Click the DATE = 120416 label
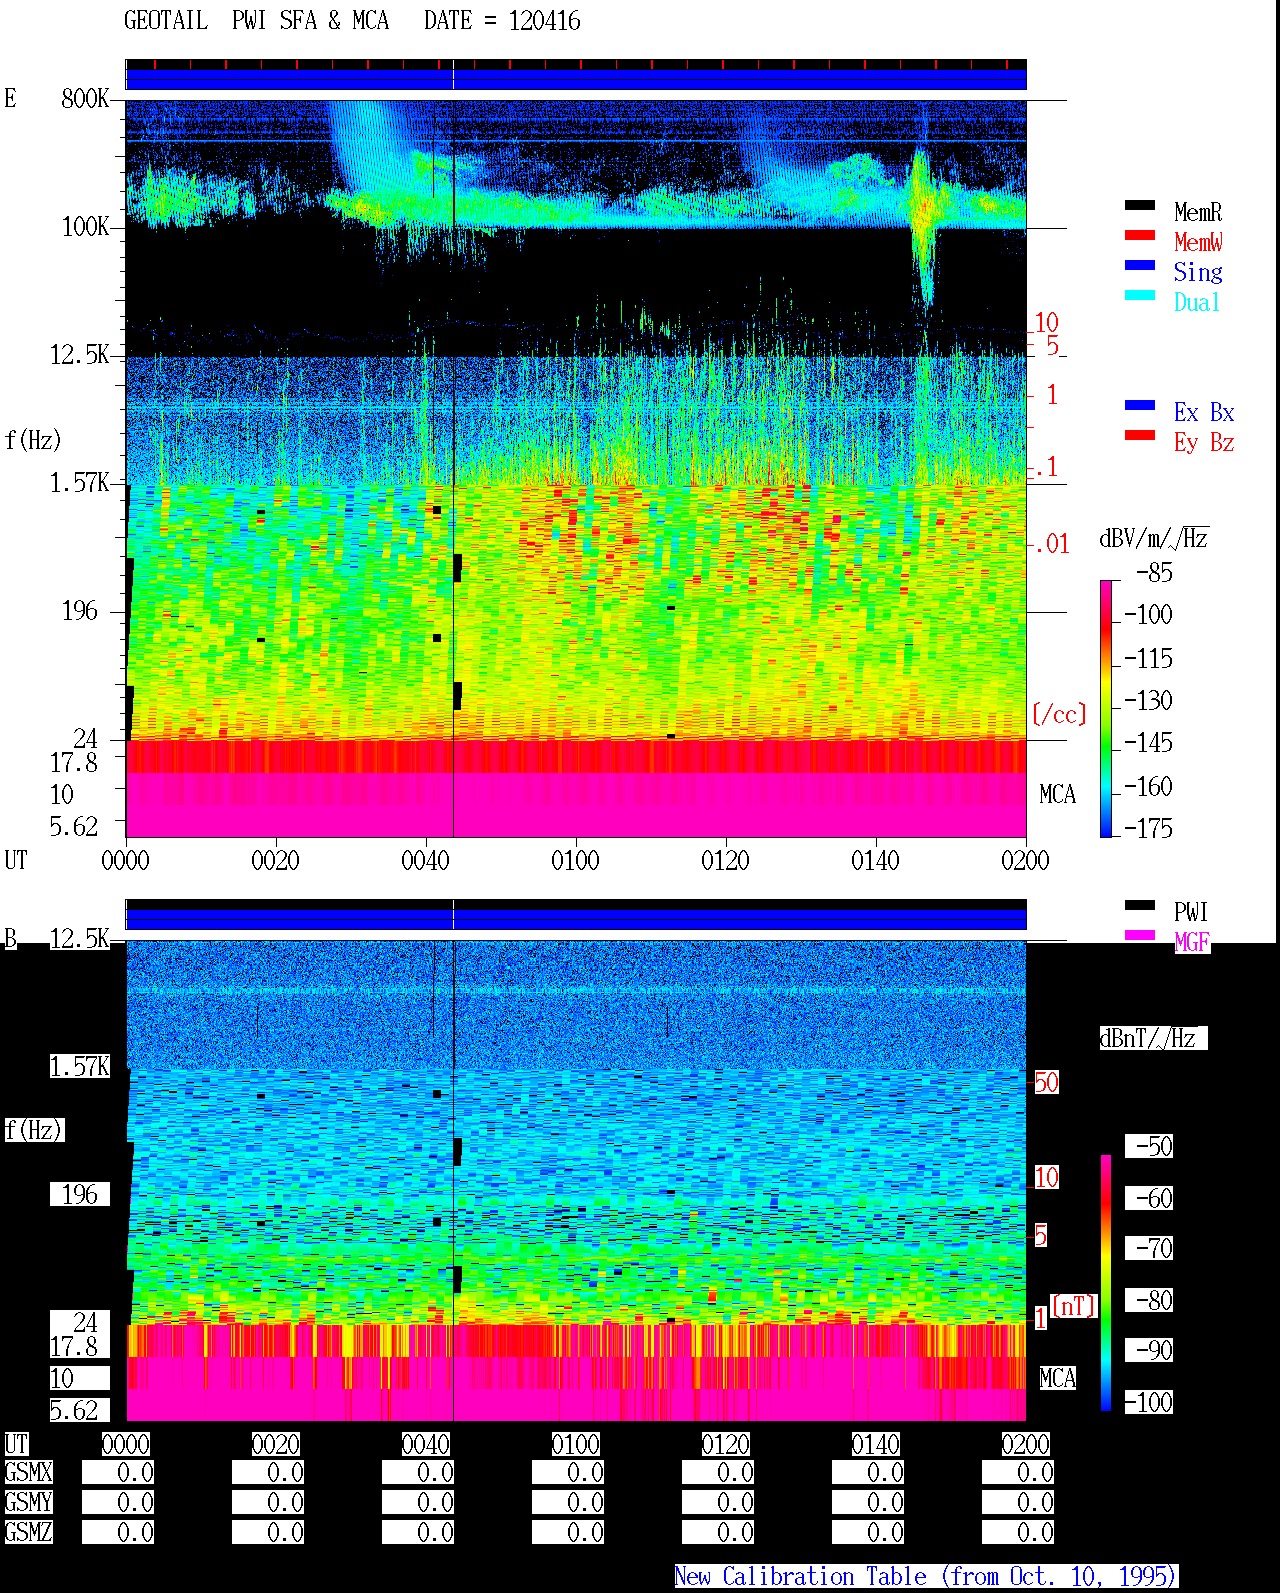1280x1593 pixels. [502, 21]
